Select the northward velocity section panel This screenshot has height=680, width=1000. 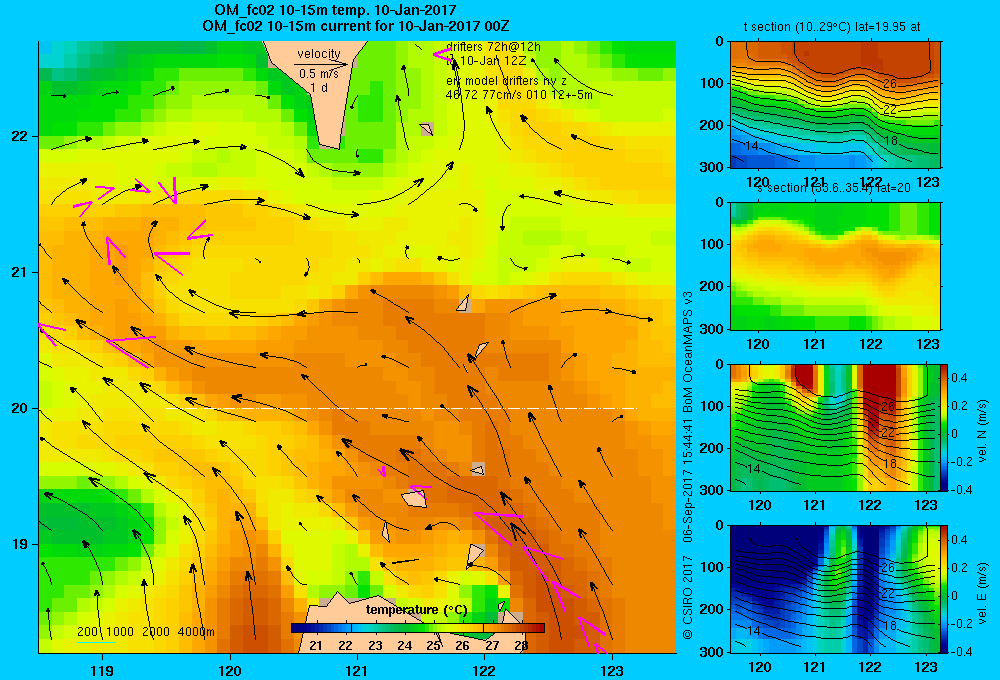tap(835, 427)
